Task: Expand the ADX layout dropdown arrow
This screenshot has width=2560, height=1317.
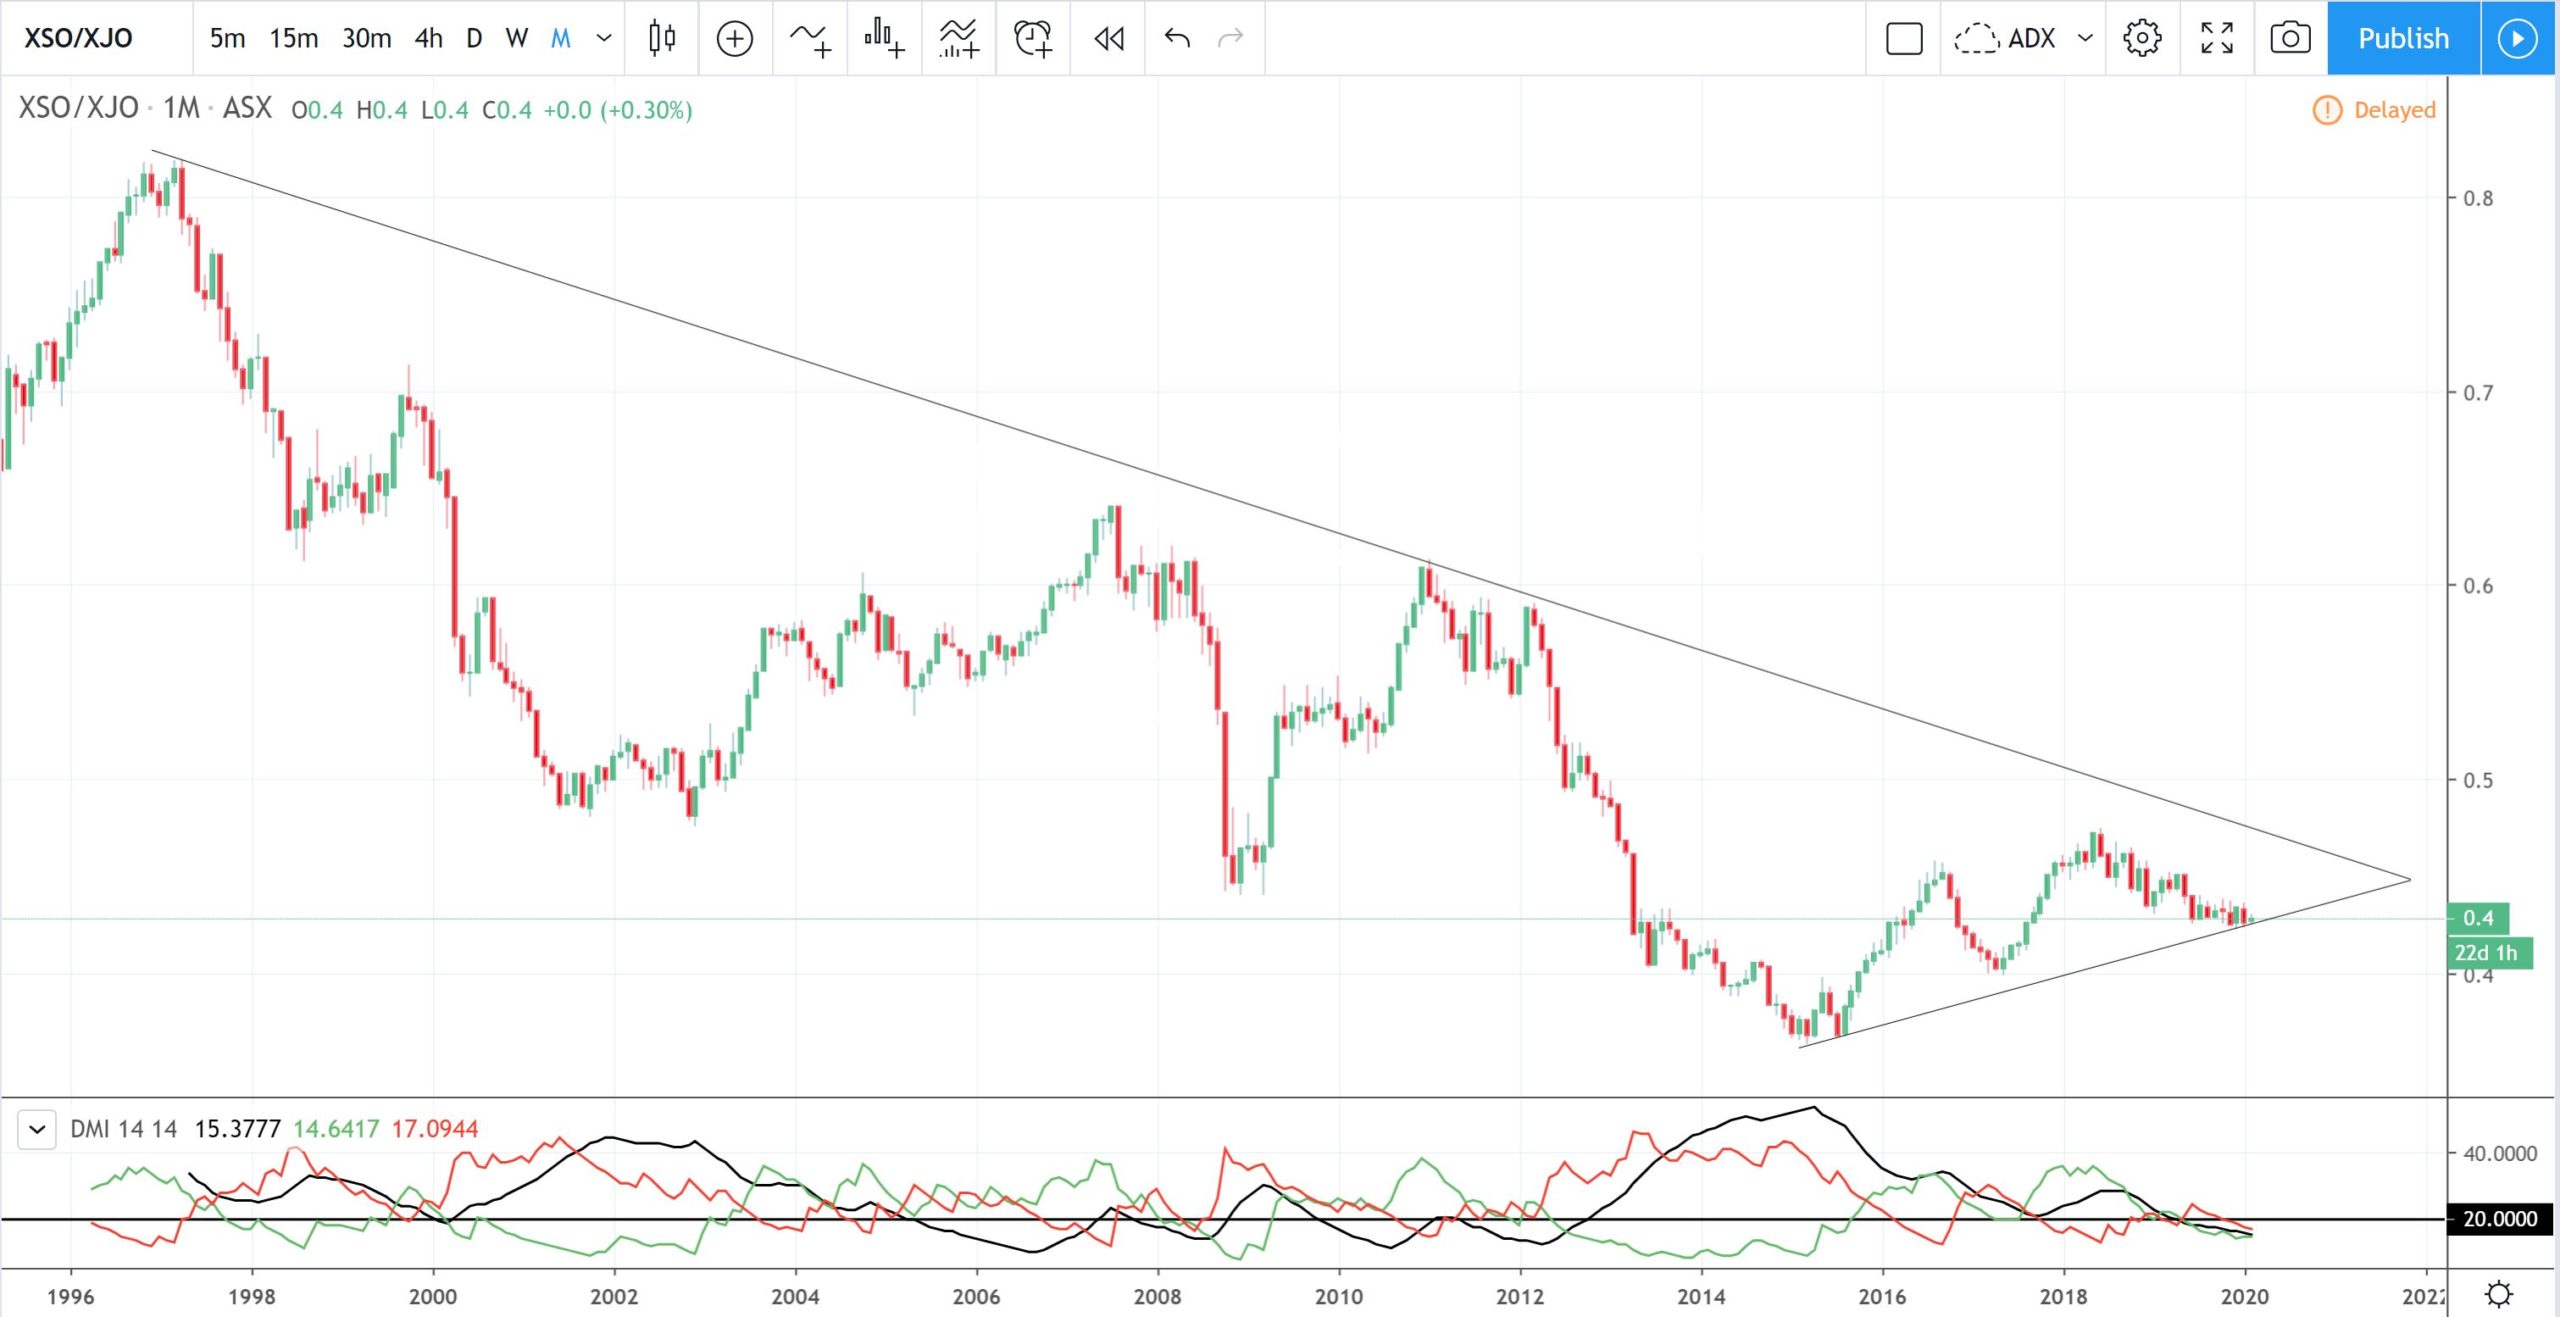Action: point(2085,38)
